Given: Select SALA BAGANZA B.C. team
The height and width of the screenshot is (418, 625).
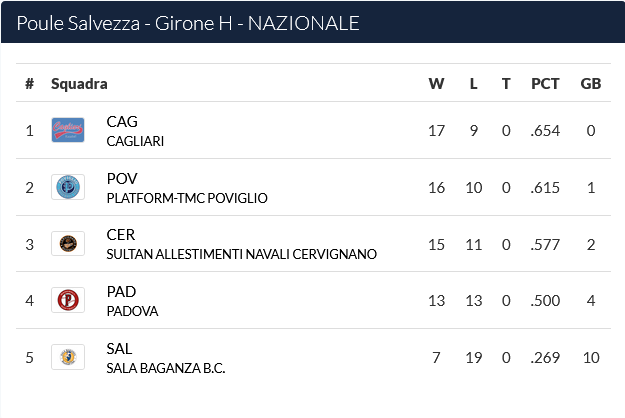Looking at the screenshot, I should click(x=166, y=368).
